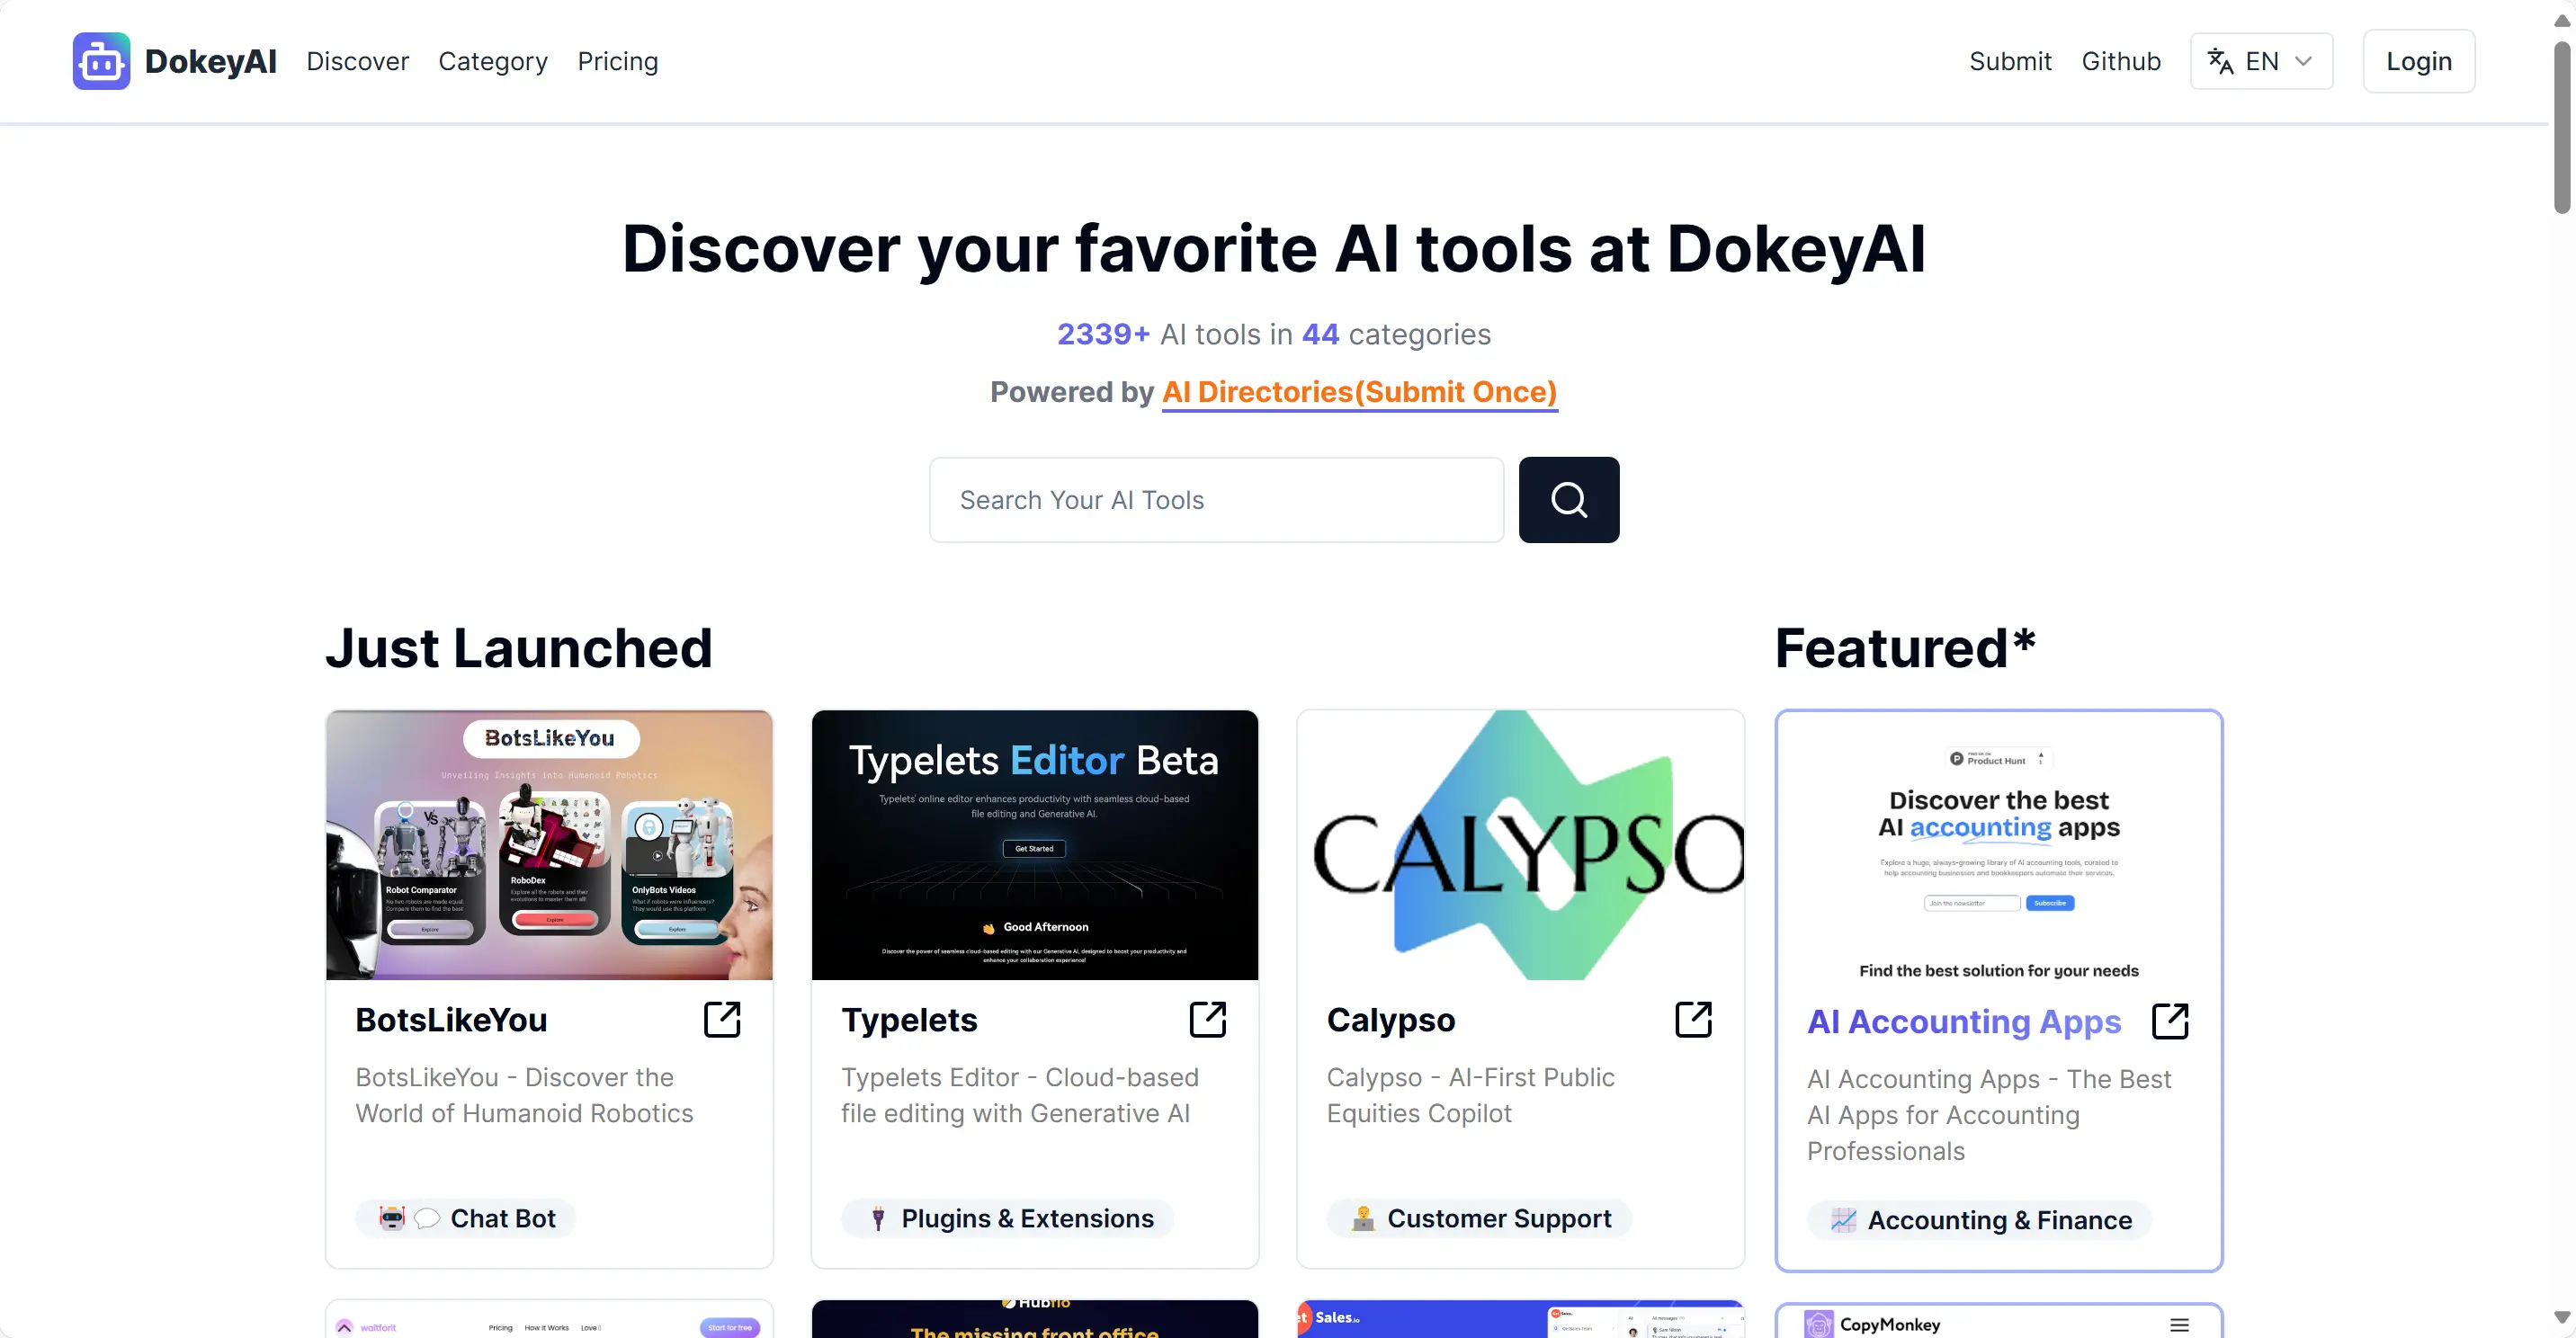Click the scrollbar down arrow
Image resolution: width=2576 pixels, height=1338 pixels.
pyautogui.click(x=2562, y=1318)
